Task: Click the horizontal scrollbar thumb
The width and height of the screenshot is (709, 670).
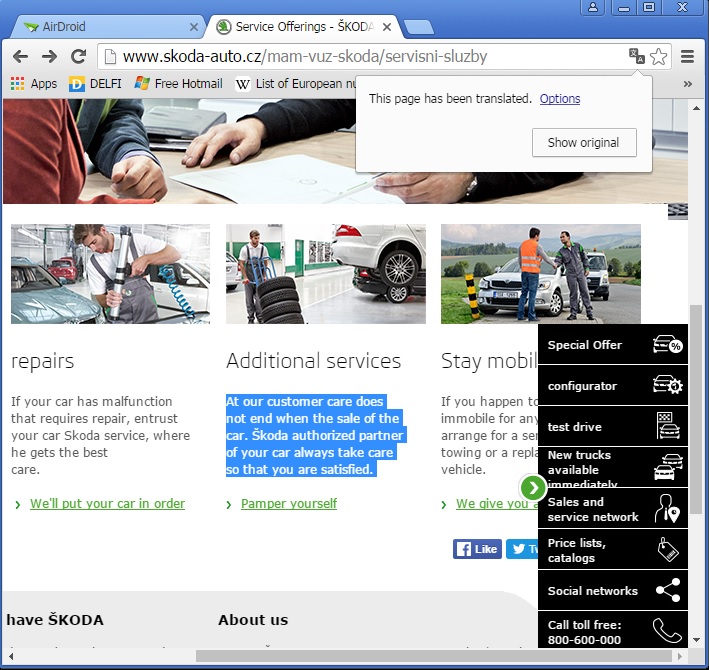Action: pos(434,656)
